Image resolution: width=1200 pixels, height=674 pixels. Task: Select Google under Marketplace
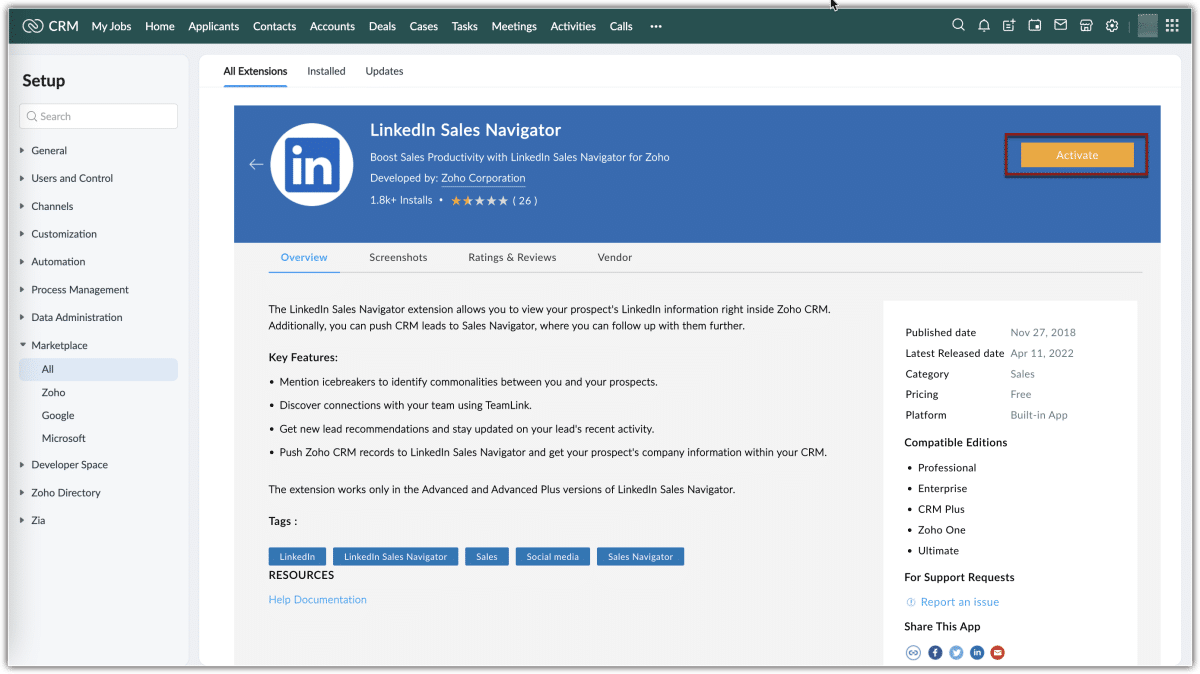pyautogui.click(x=58, y=416)
